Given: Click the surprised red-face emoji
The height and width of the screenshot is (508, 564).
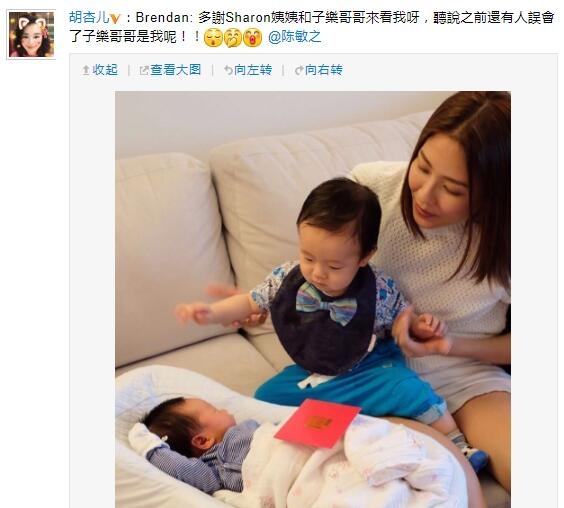Looking at the screenshot, I should tap(253, 38).
